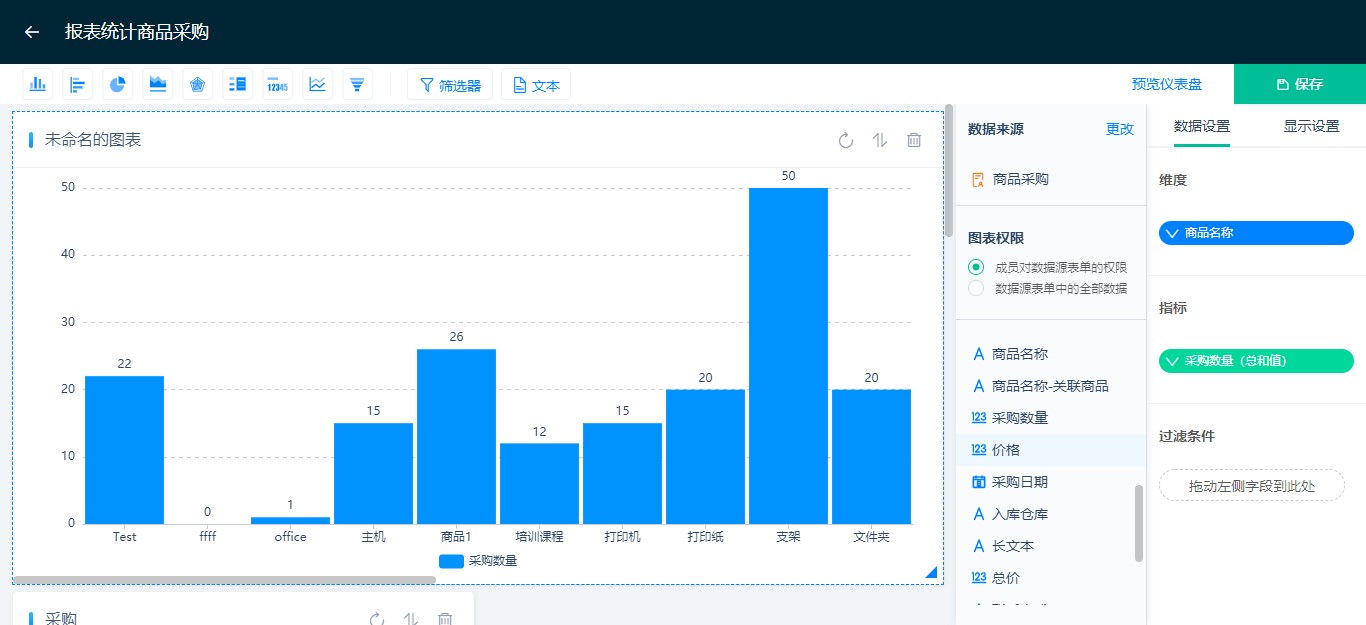Click the 商品采购 data source form
This screenshot has width=1366, height=625.
pyautogui.click(x=1010, y=180)
